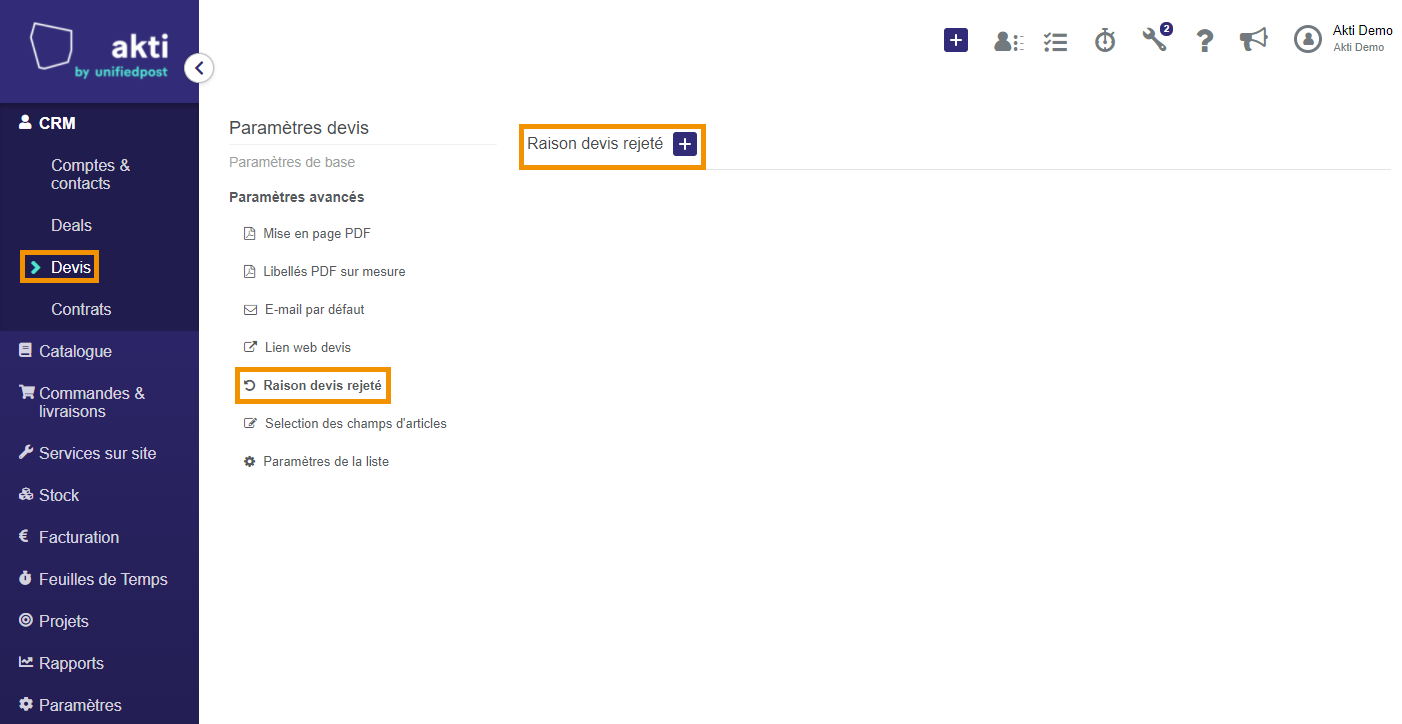
Task: Click the user avatar icon
Action: (x=1308, y=39)
